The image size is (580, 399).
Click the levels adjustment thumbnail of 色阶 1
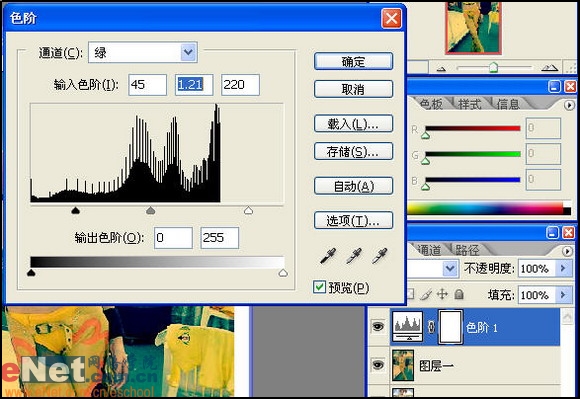point(407,327)
